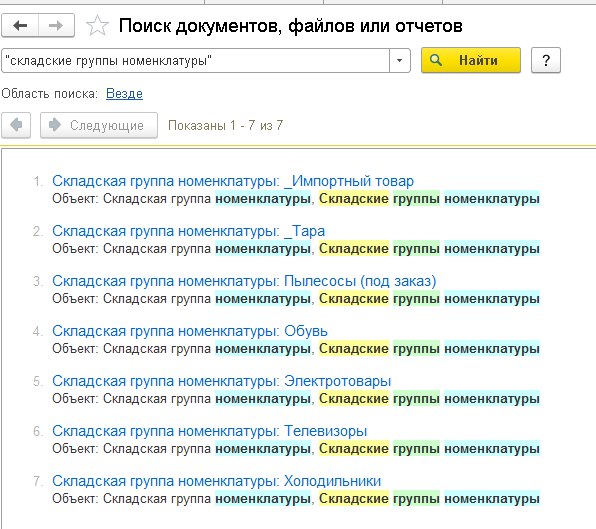Click the Следующие next results button
Screen dimensions: 596x529
click(99, 125)
